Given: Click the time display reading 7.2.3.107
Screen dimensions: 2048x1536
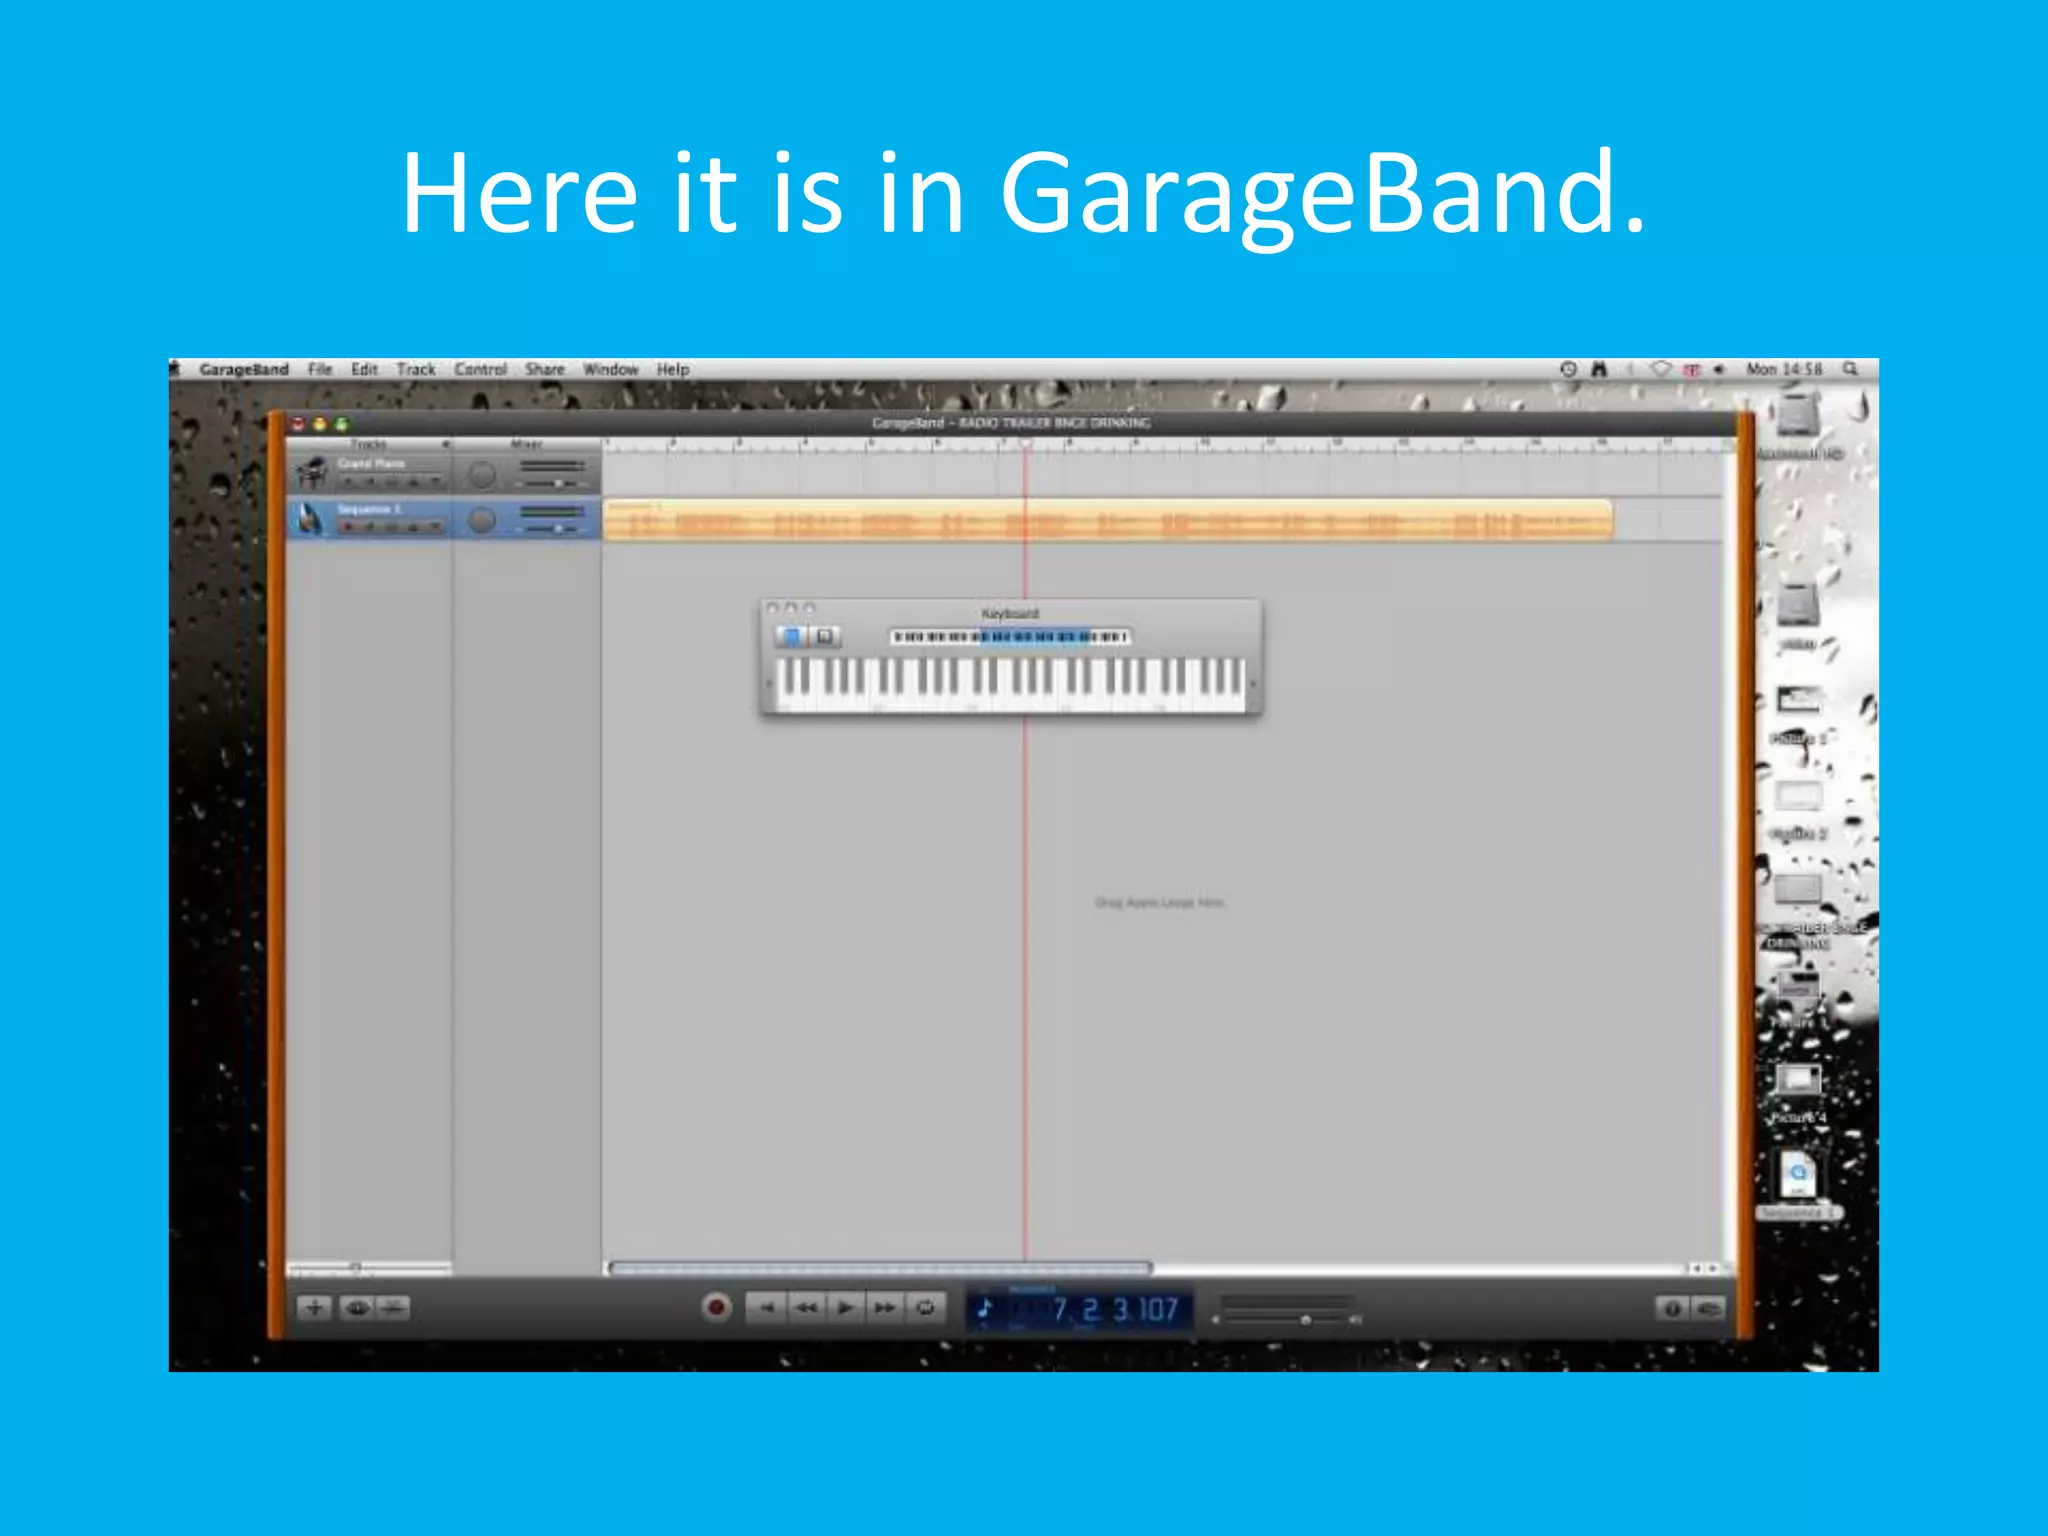Looking at the screenshot, I should (1115, 1309).
